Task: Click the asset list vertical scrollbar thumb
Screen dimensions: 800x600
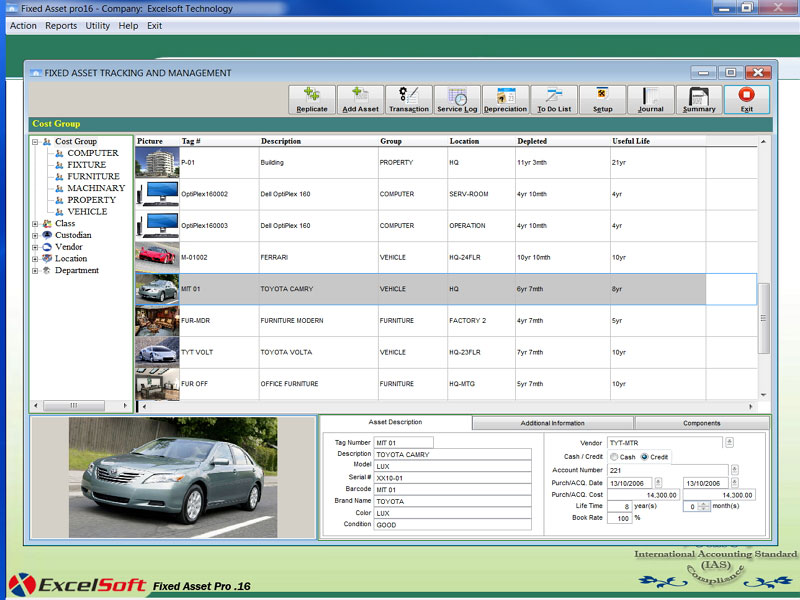Action: [x=763, y=318]
